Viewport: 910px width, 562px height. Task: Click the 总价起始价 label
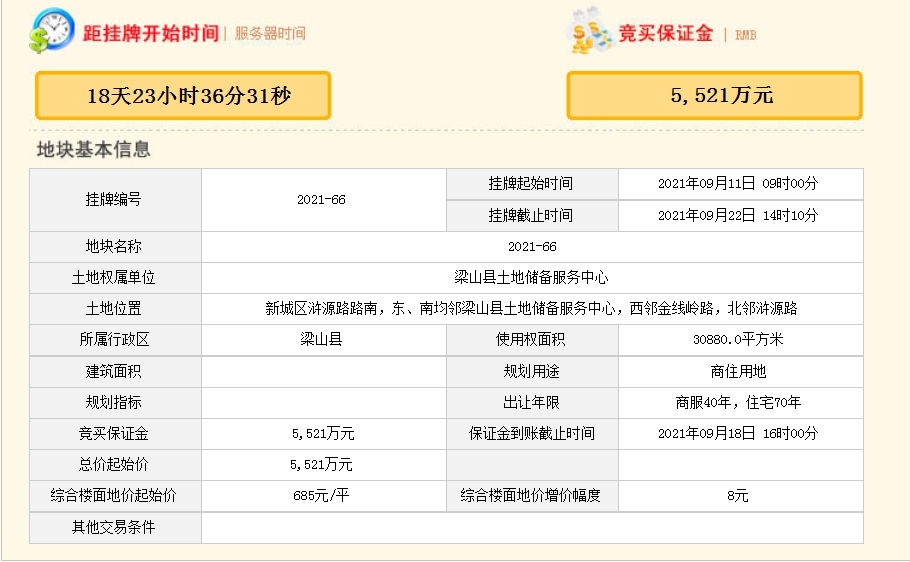[x=114, y=465]
